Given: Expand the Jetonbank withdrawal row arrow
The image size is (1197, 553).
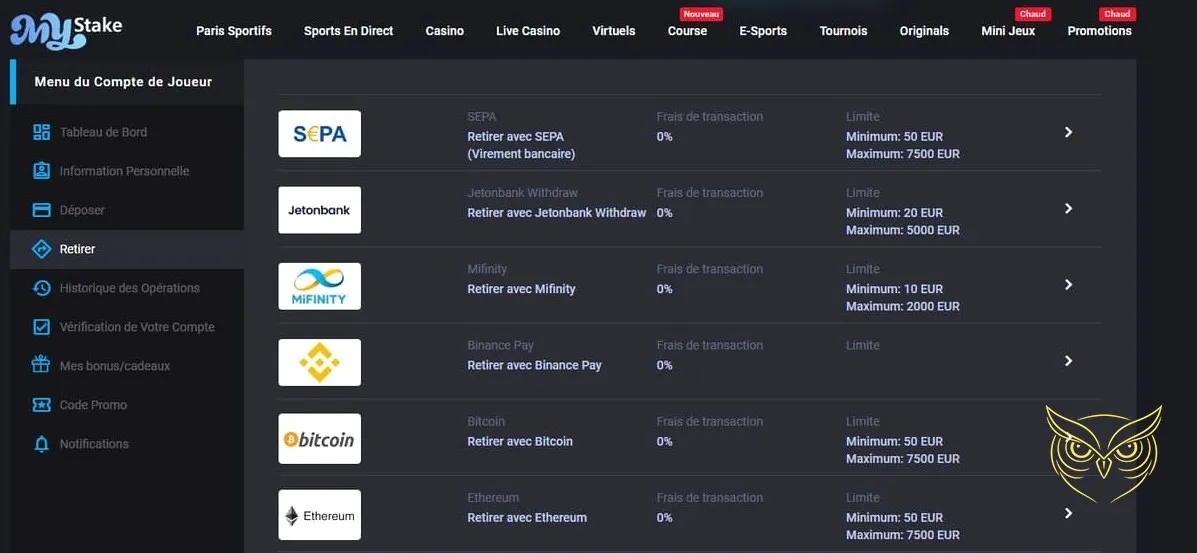Looking at the screenshot, I should coord(1068,209).
